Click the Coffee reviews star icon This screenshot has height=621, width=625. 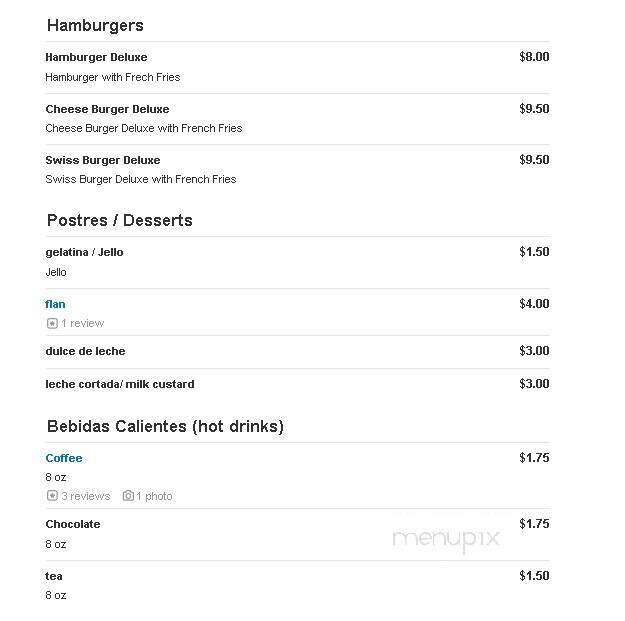[x=52, y=496]
